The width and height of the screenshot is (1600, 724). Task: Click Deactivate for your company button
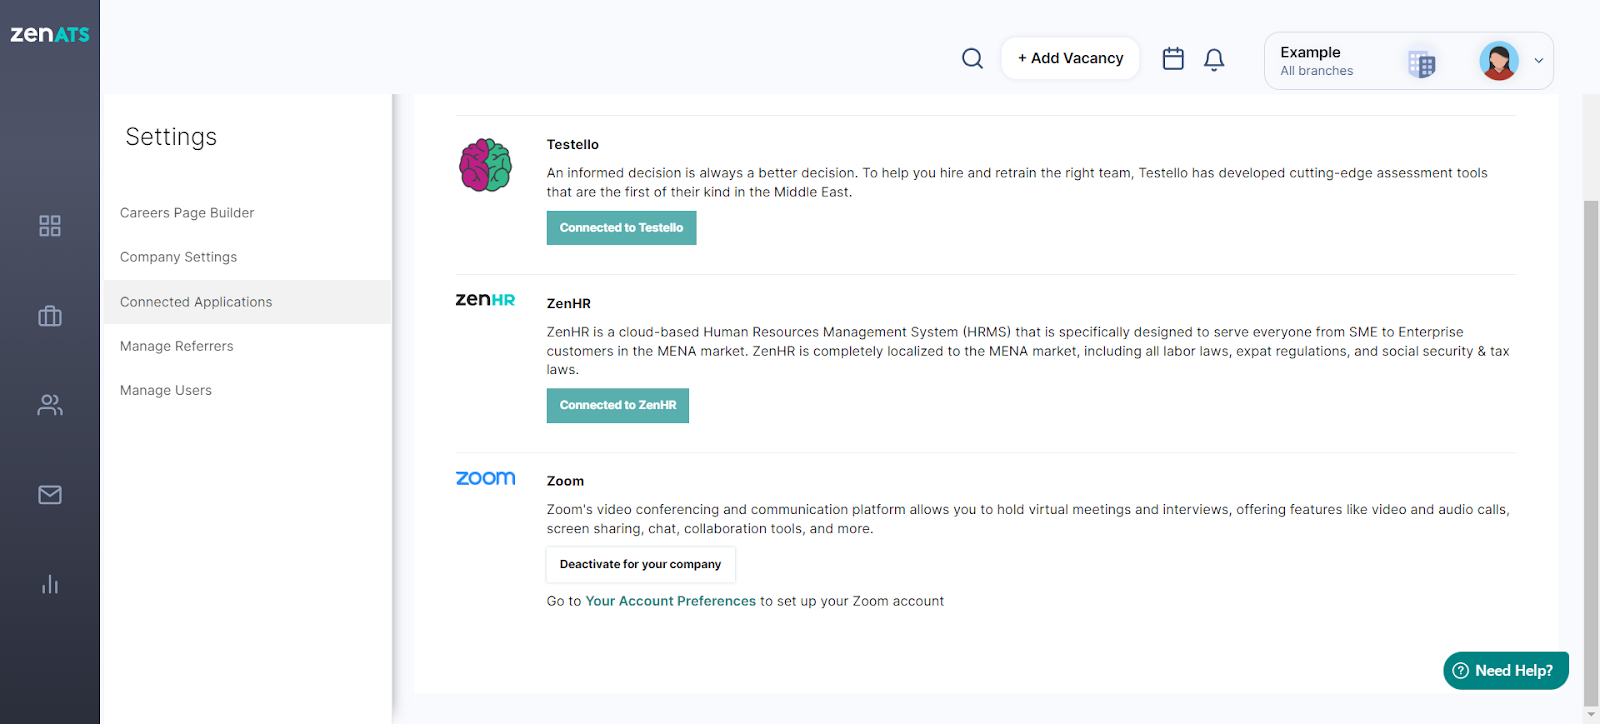click(x=640, y=564)
